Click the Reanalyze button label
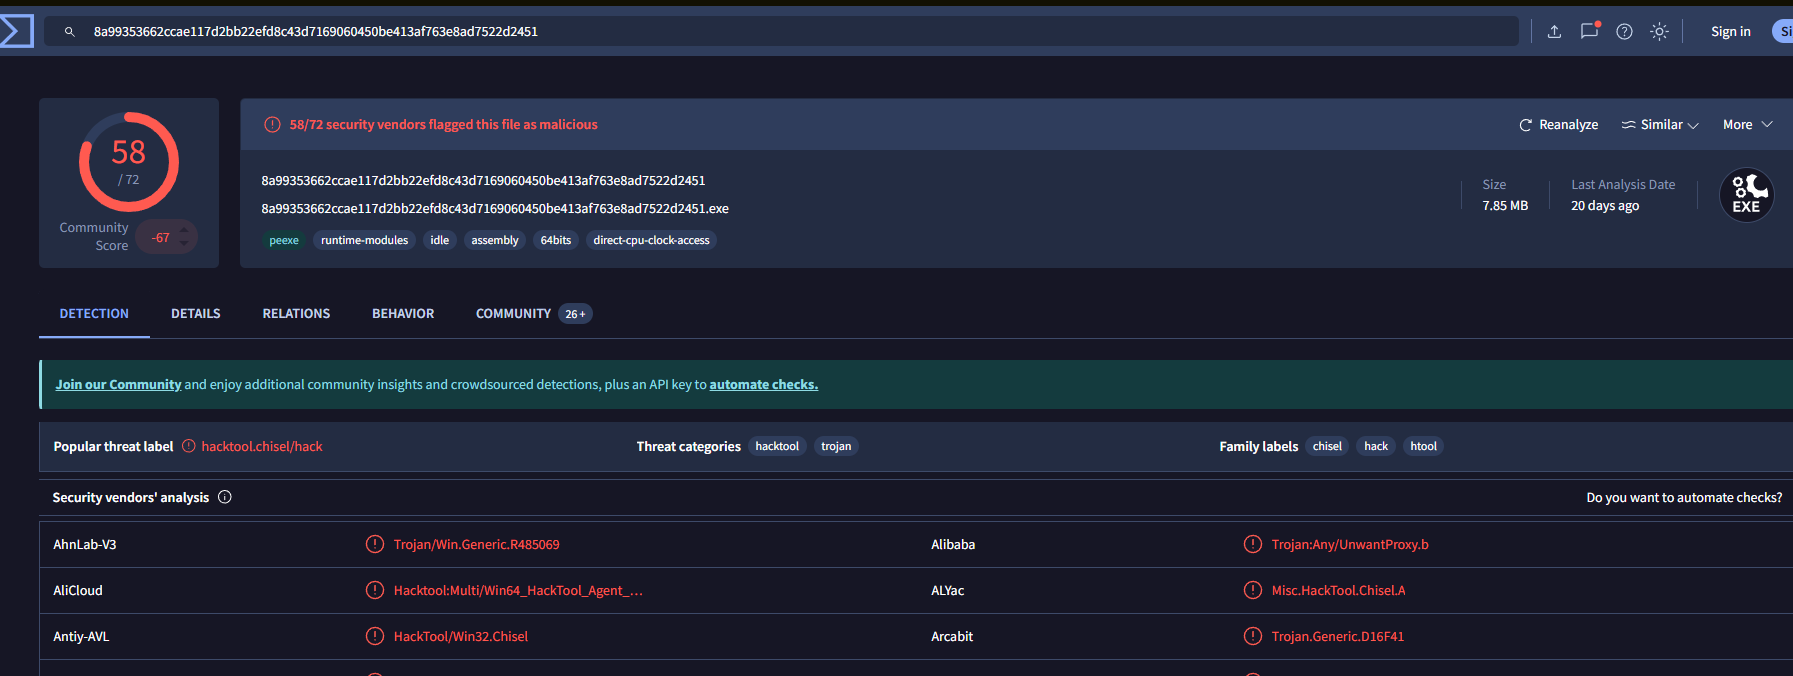1793x676 pixels. (1568, 125)
